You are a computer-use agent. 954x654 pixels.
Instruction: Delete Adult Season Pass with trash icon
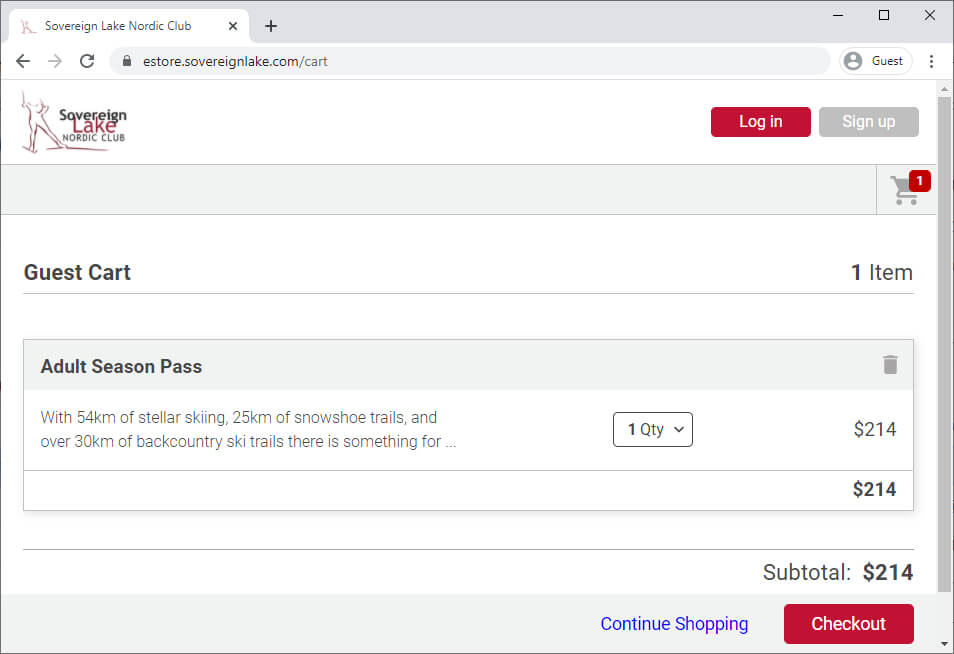tap(890, 364)
